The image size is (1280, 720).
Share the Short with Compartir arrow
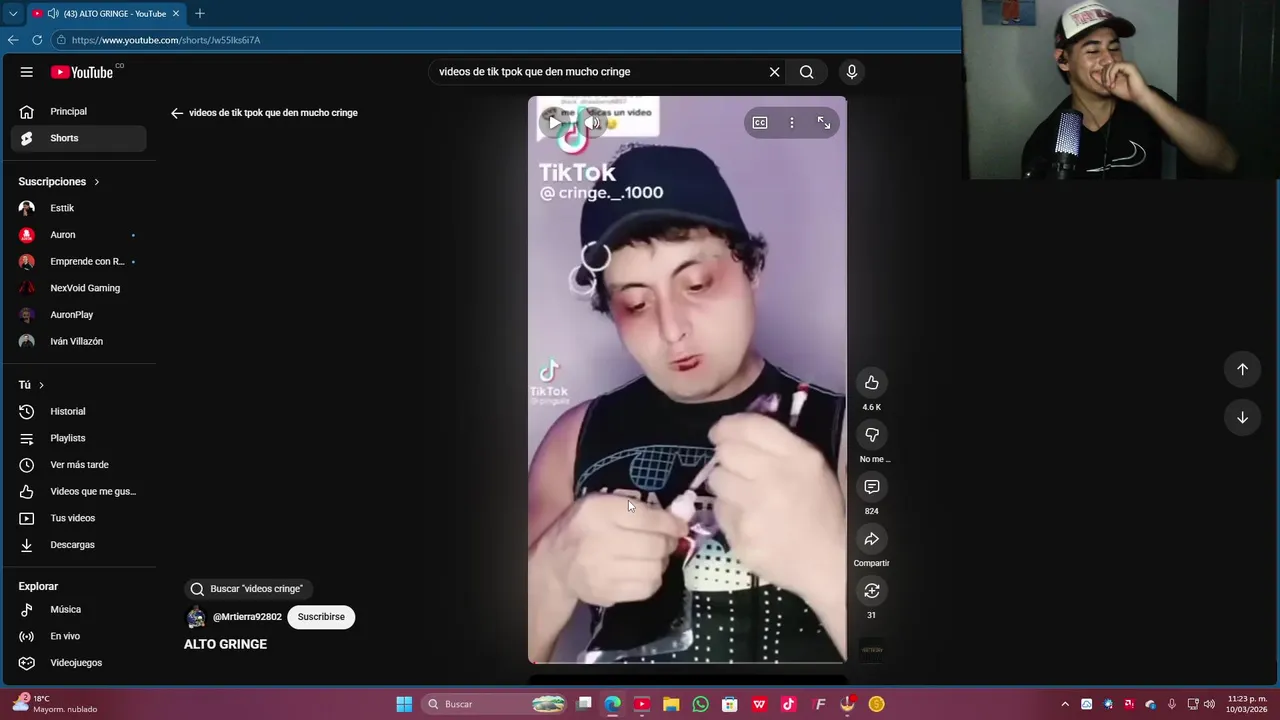pos(872,539)
